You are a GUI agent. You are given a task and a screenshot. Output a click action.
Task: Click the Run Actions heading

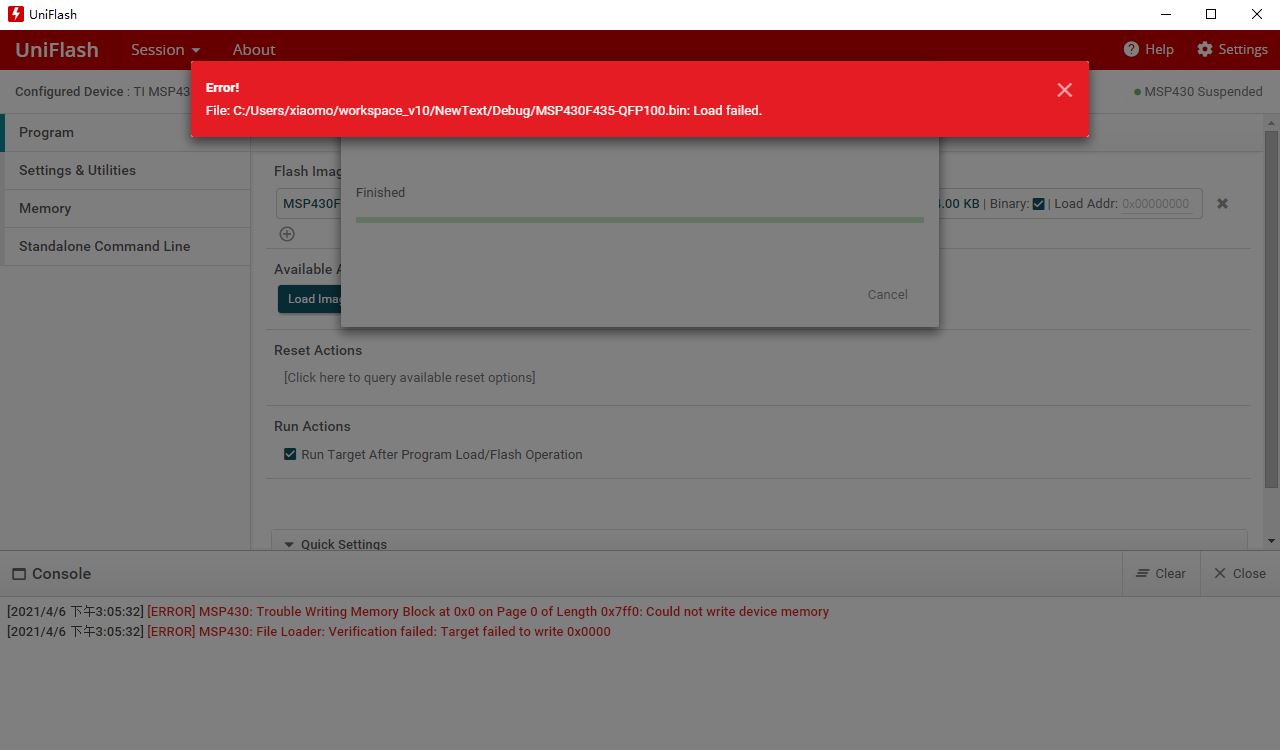point(312,426)
